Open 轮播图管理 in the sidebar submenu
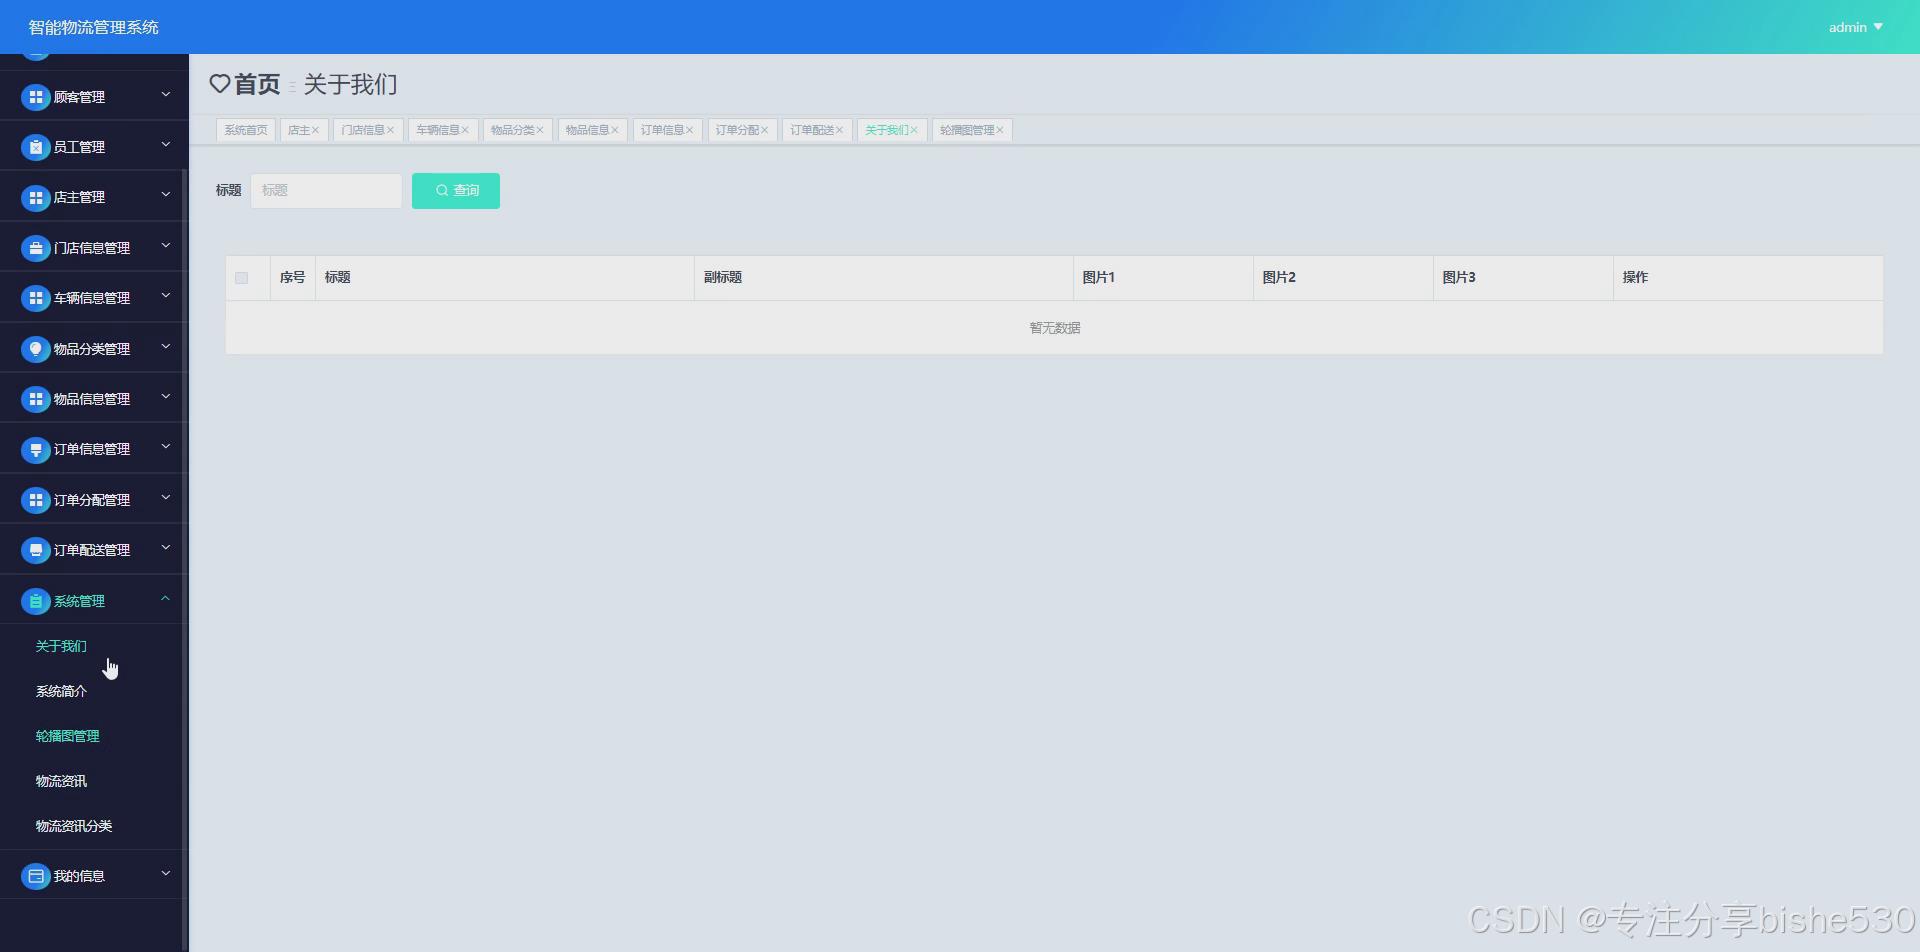 [x=67, y=736]
